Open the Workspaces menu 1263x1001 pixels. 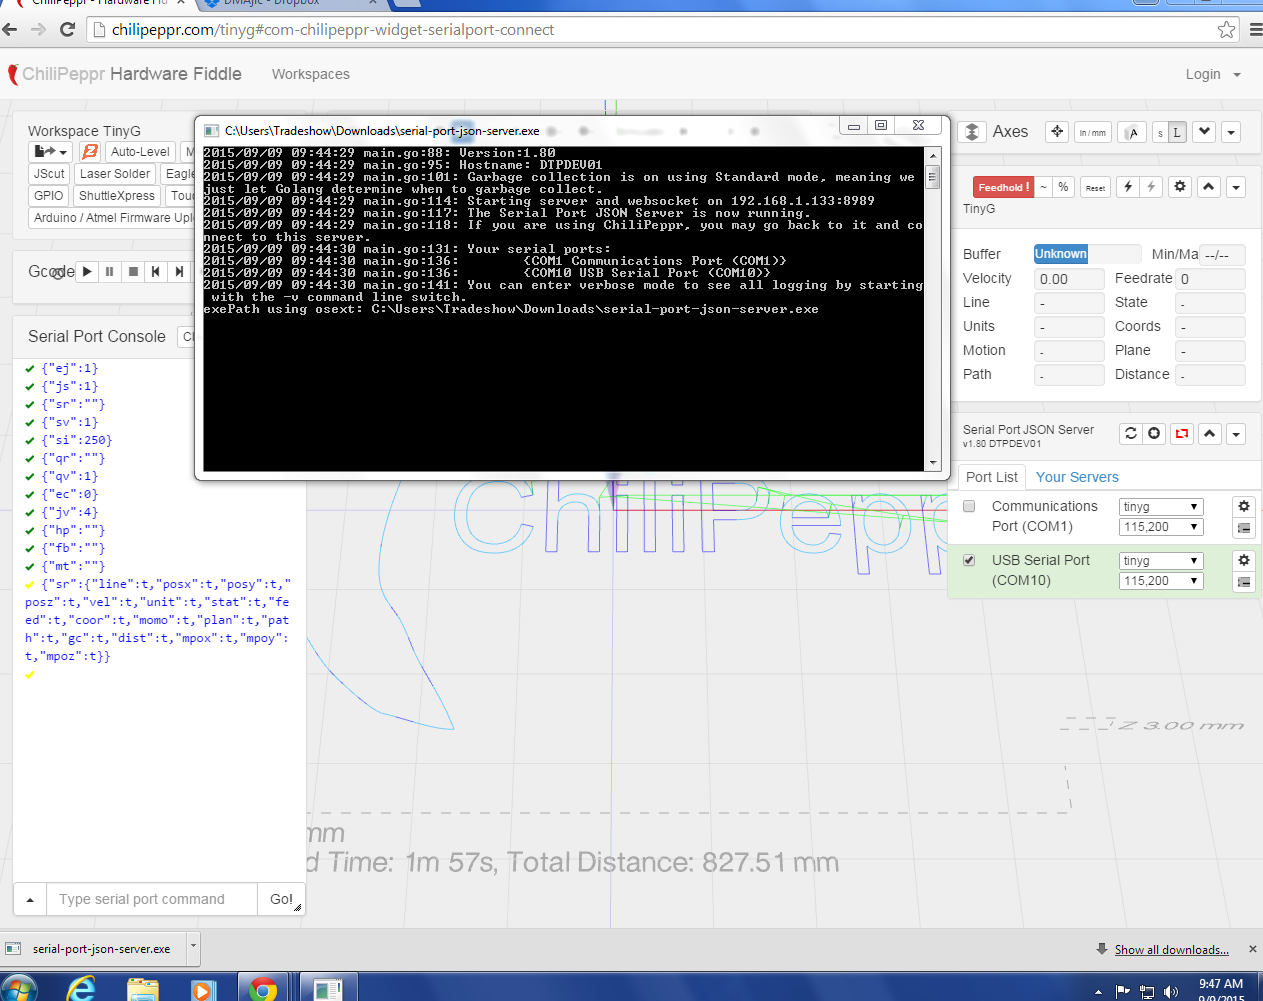tap(310, 74)
